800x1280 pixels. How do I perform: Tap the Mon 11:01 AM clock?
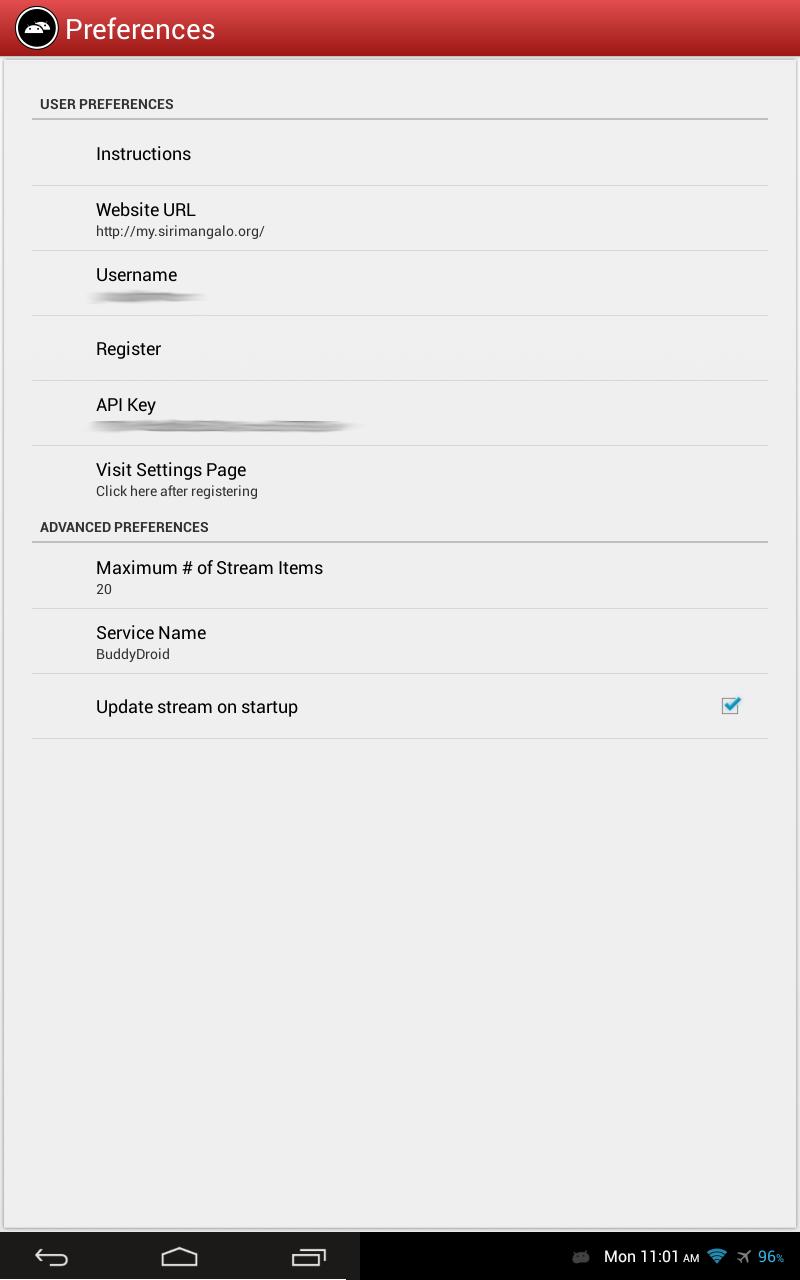(651, 1257)
